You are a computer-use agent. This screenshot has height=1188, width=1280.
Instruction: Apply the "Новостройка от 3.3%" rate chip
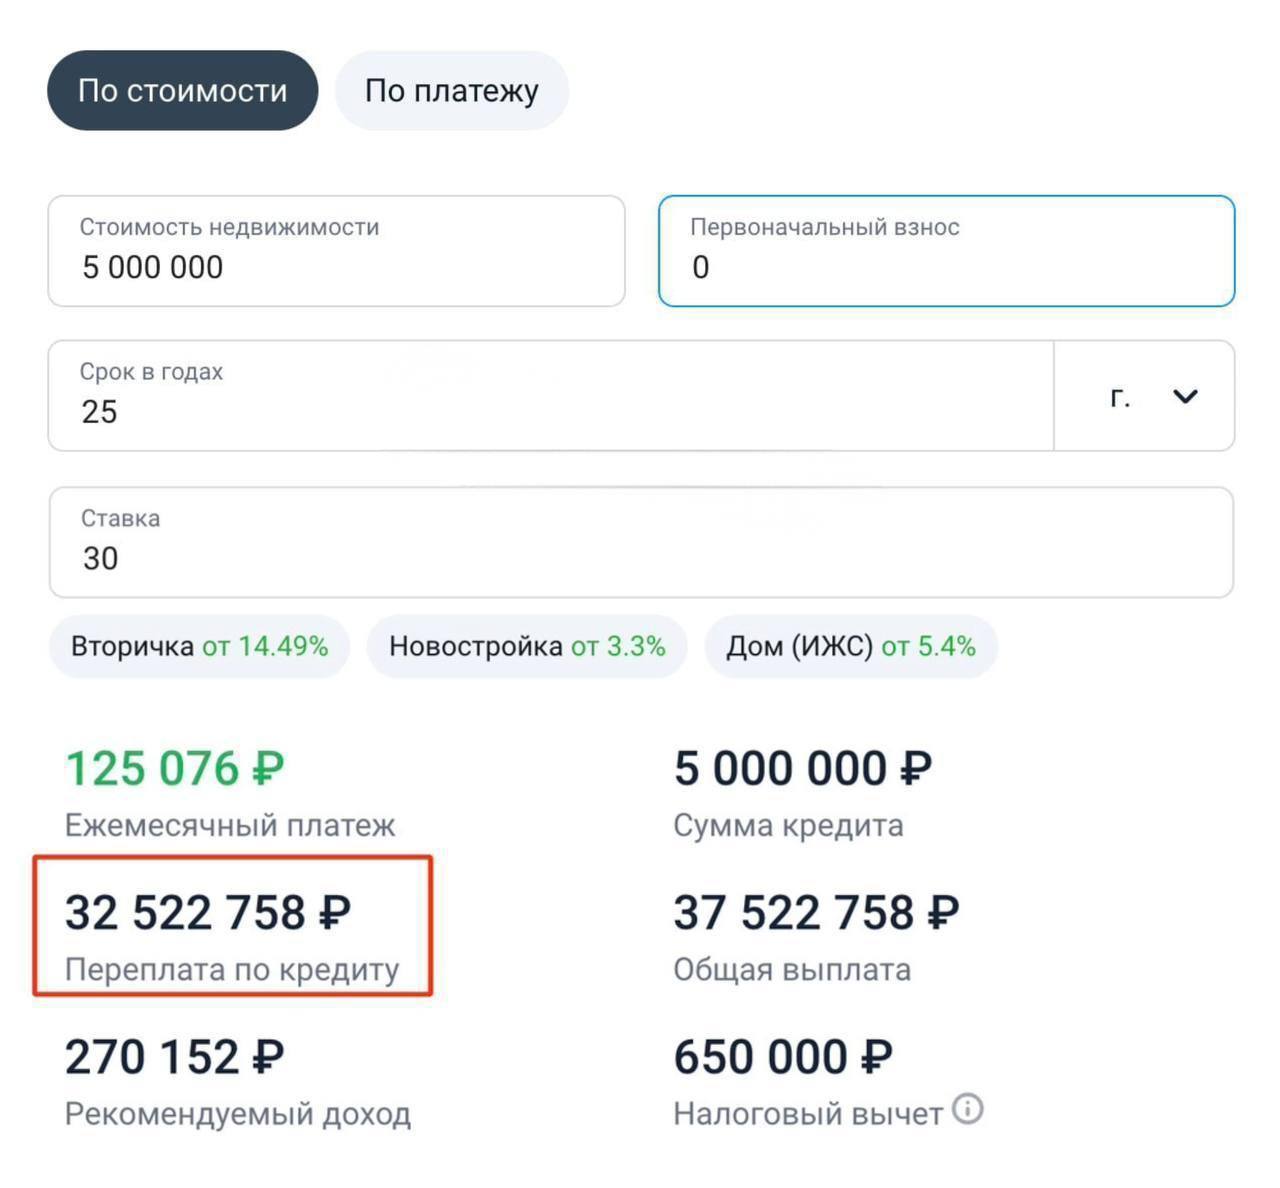(527, 646)
